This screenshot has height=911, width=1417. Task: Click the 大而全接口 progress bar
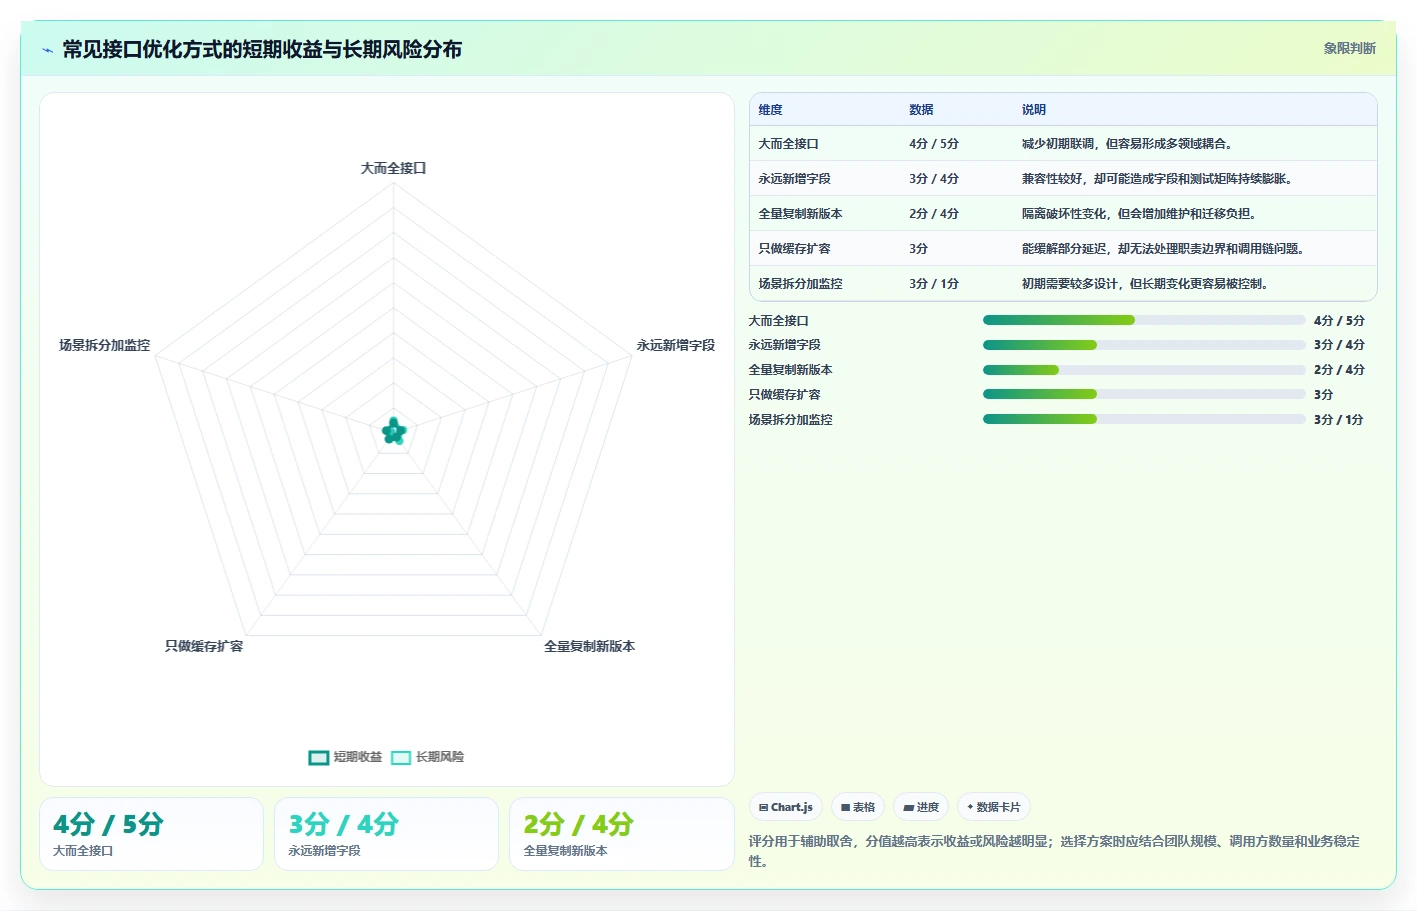point(1144,320)
